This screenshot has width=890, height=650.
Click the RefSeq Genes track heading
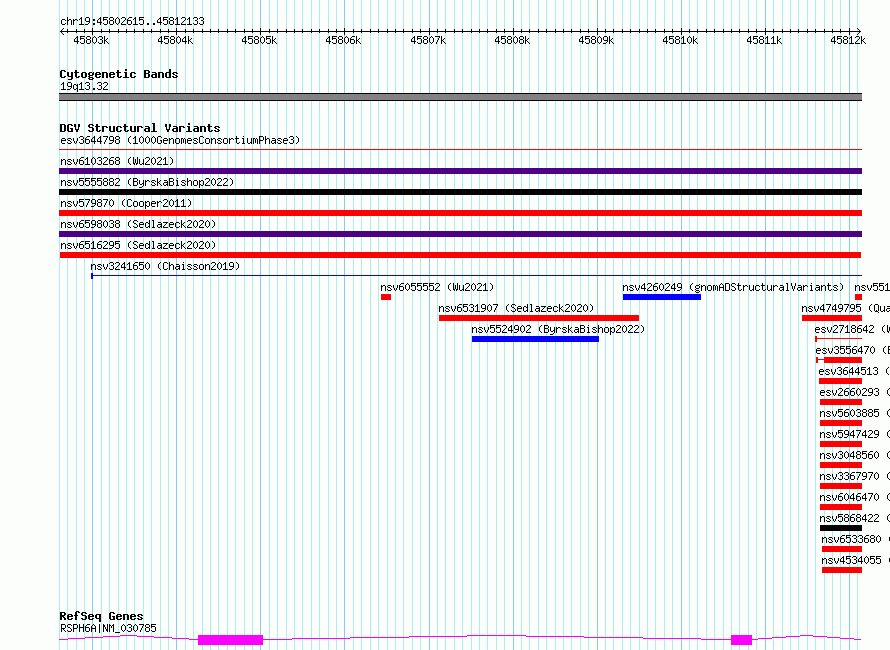(102, 616)
